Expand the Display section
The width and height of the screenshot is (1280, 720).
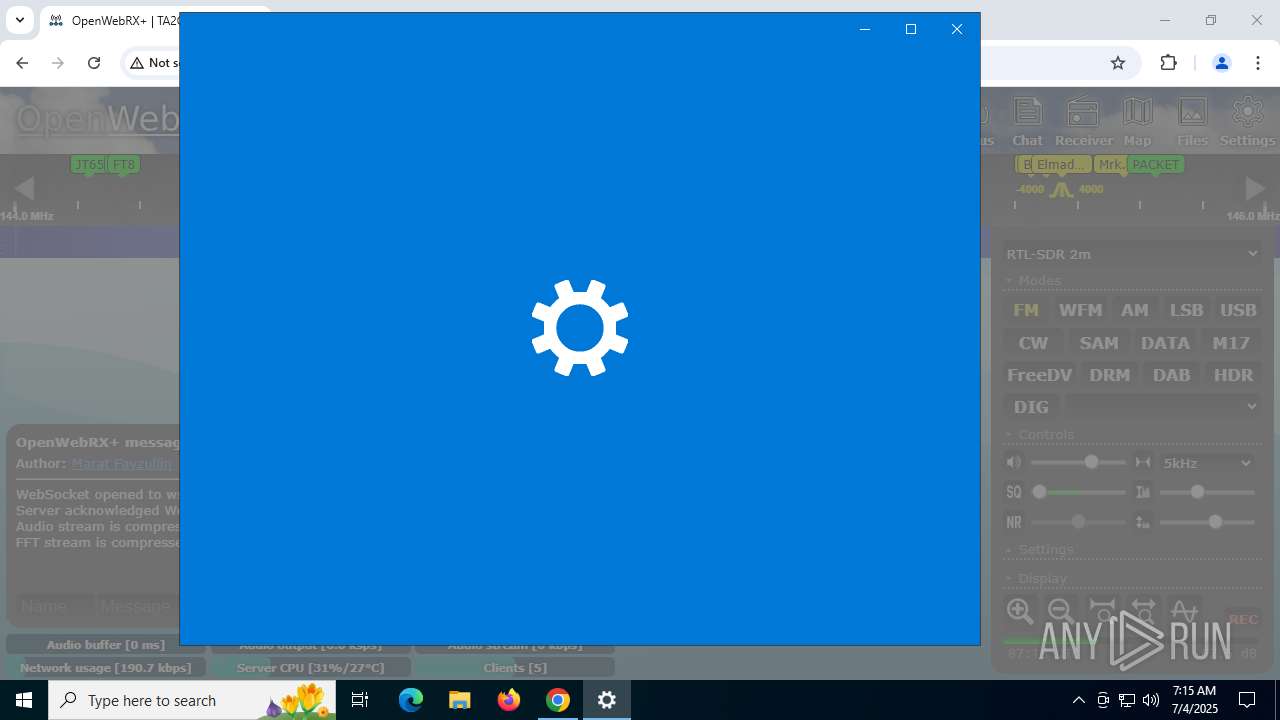(1036, 579)
